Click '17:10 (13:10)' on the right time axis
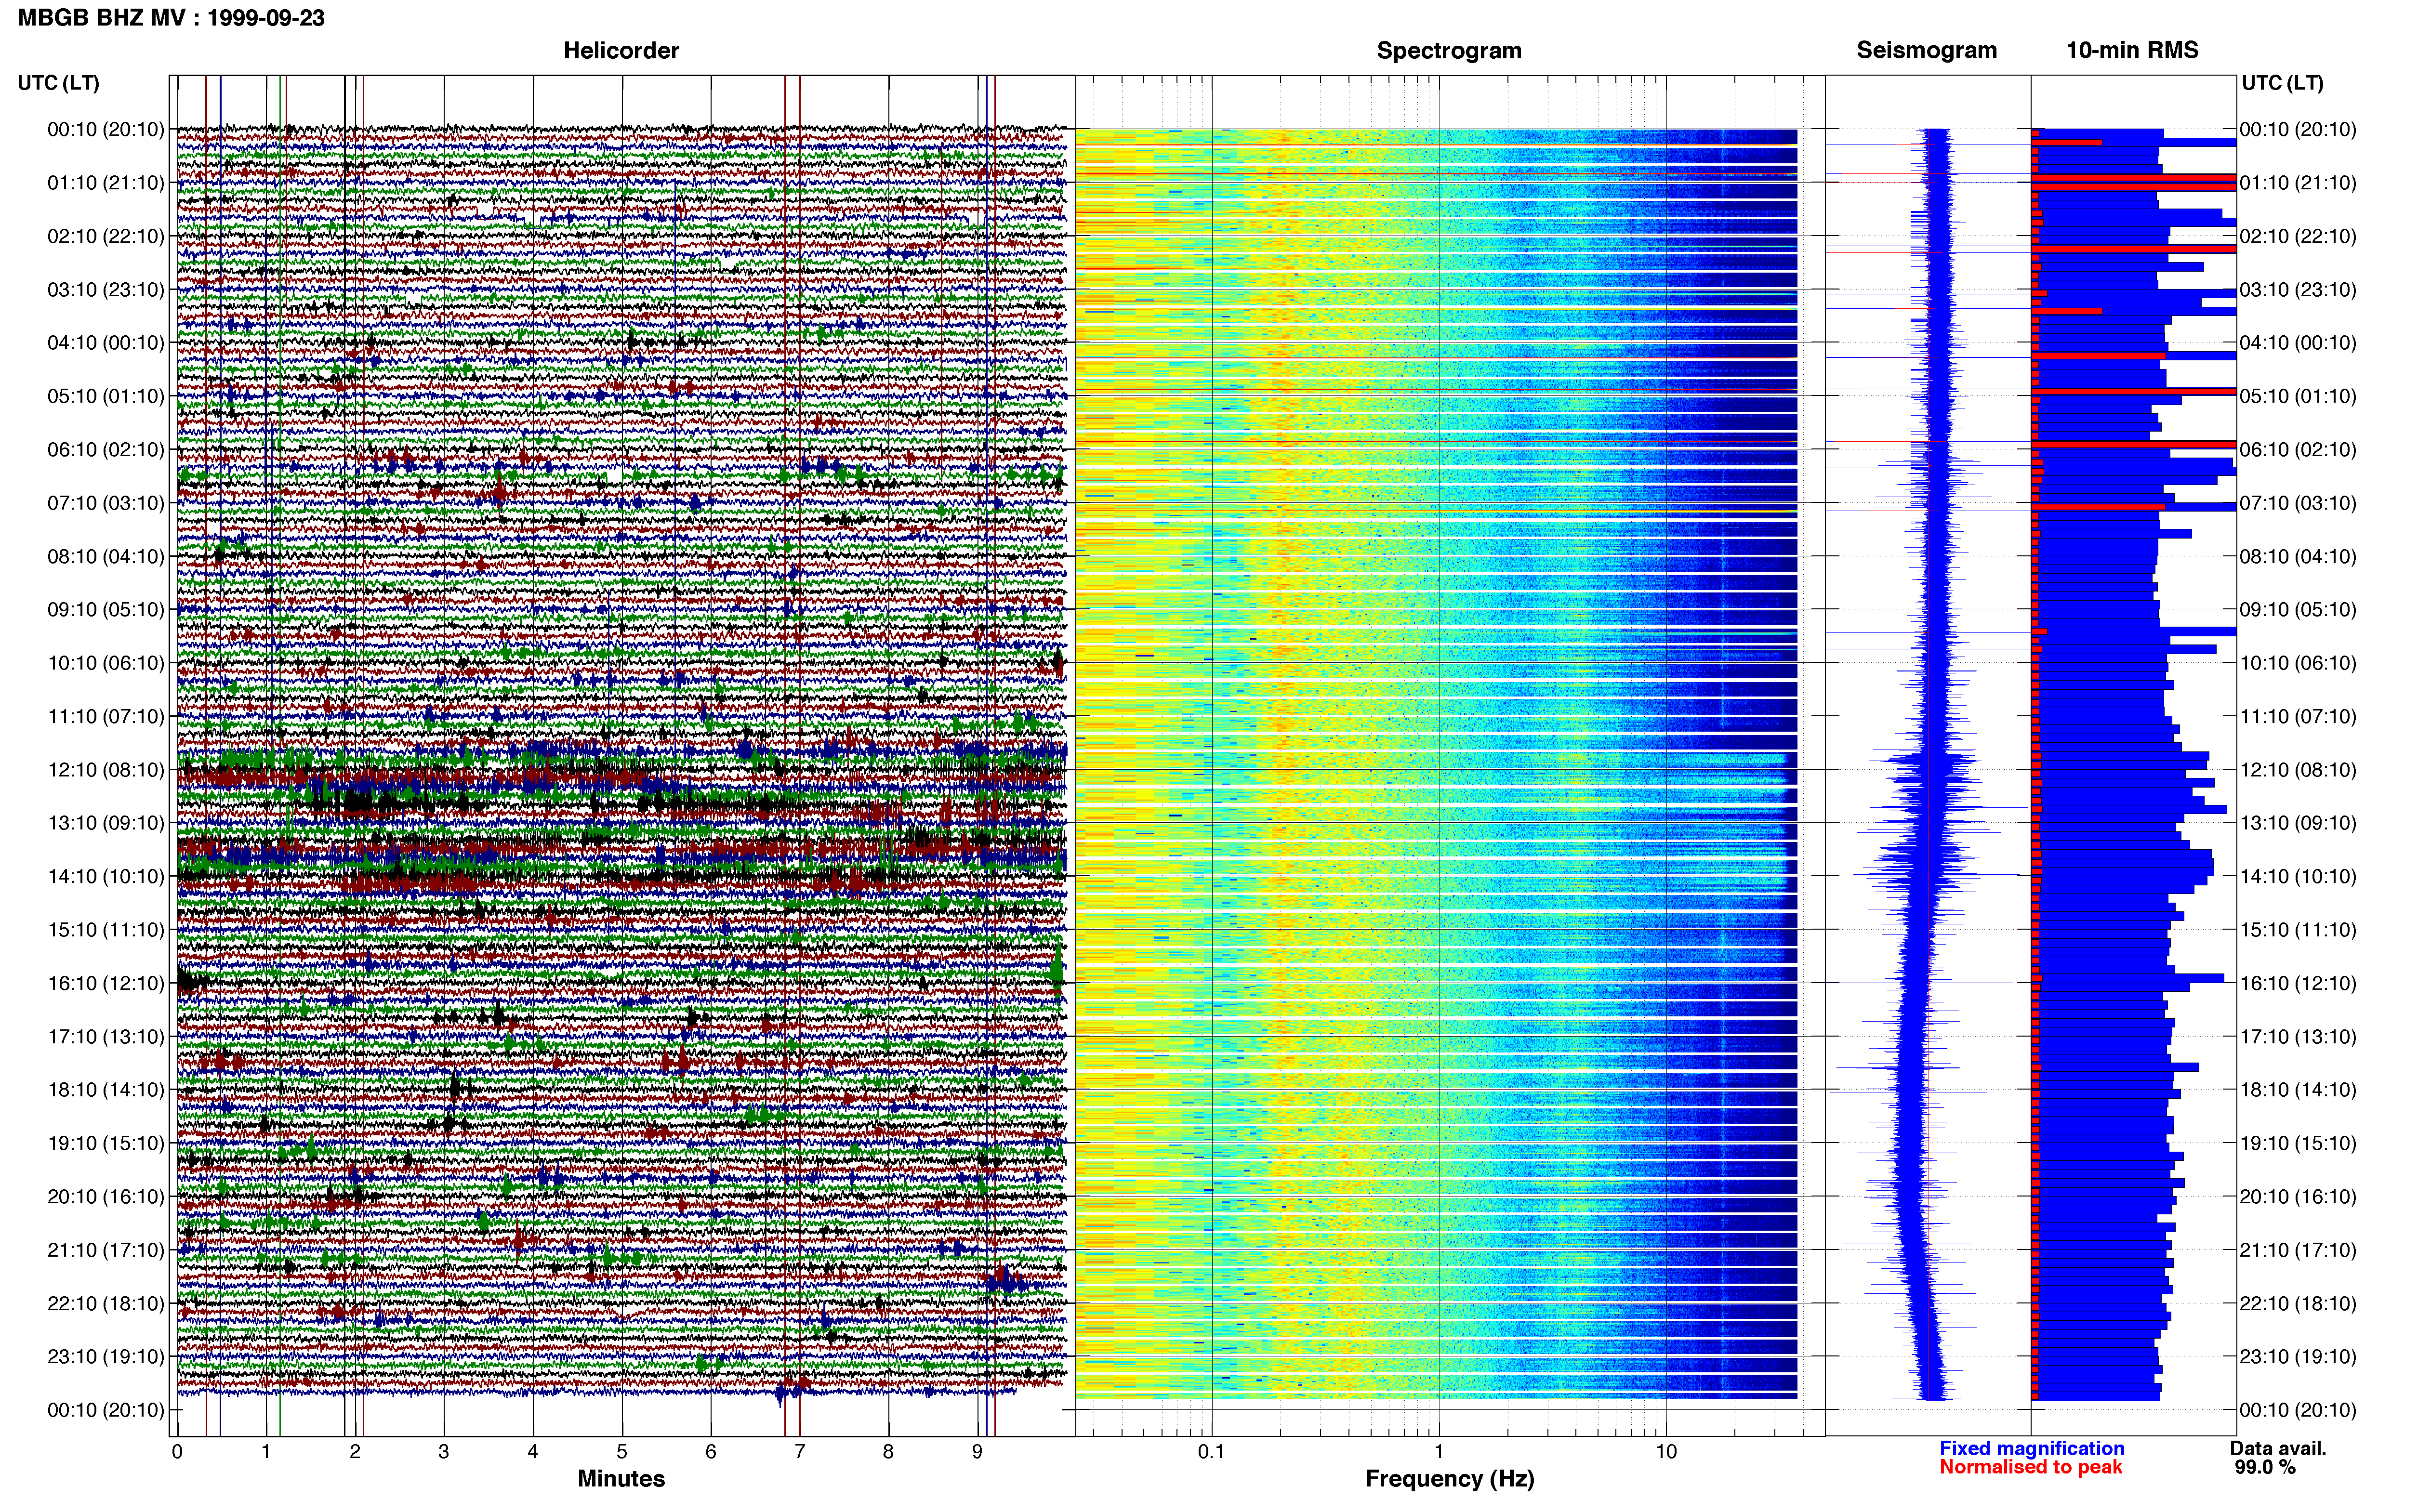 [2298, 1036]
